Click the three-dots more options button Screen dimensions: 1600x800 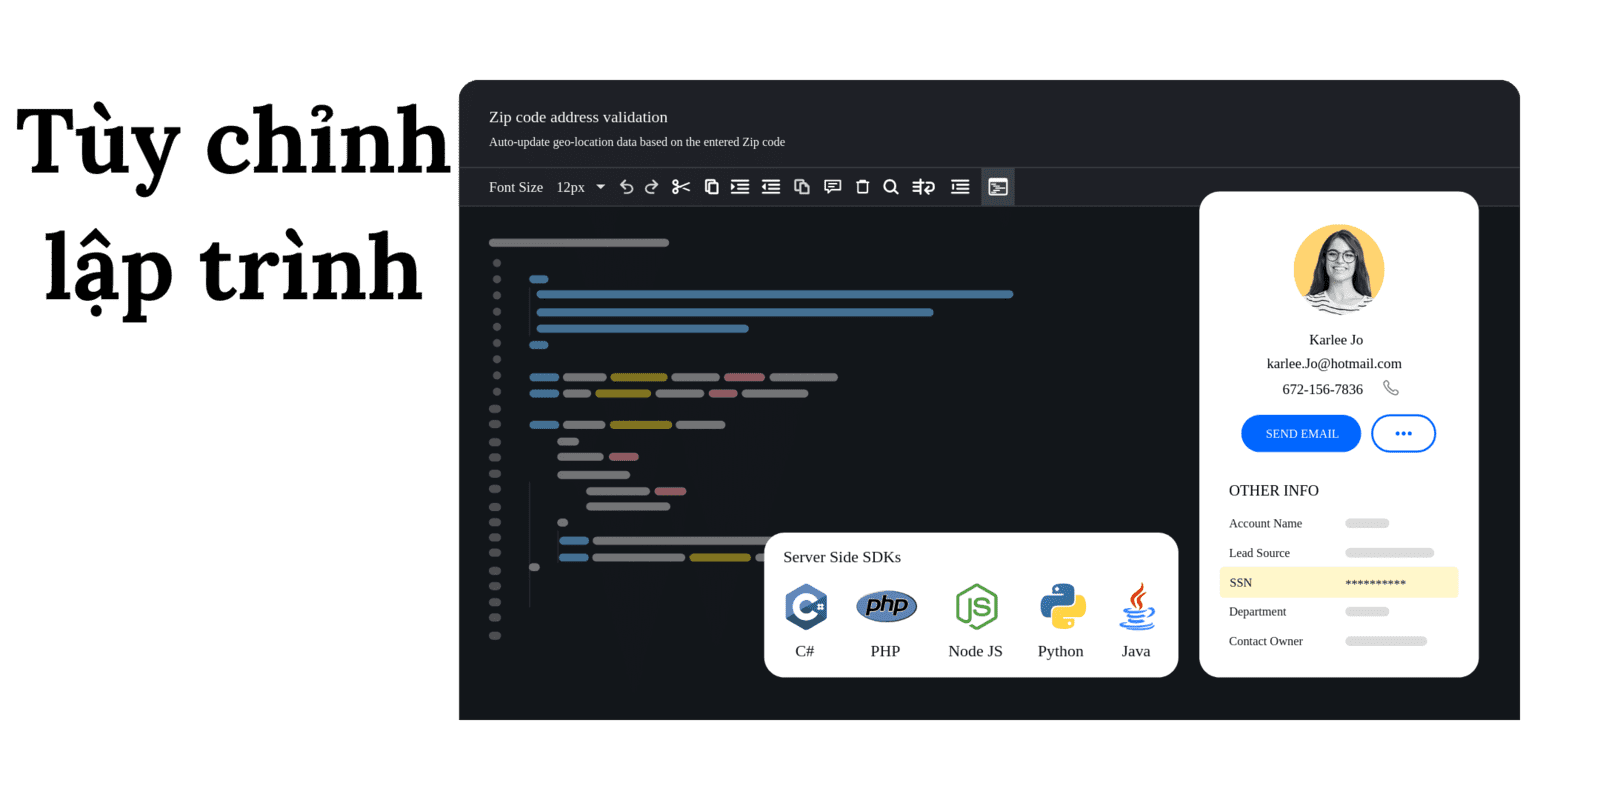pos(1403,434)
